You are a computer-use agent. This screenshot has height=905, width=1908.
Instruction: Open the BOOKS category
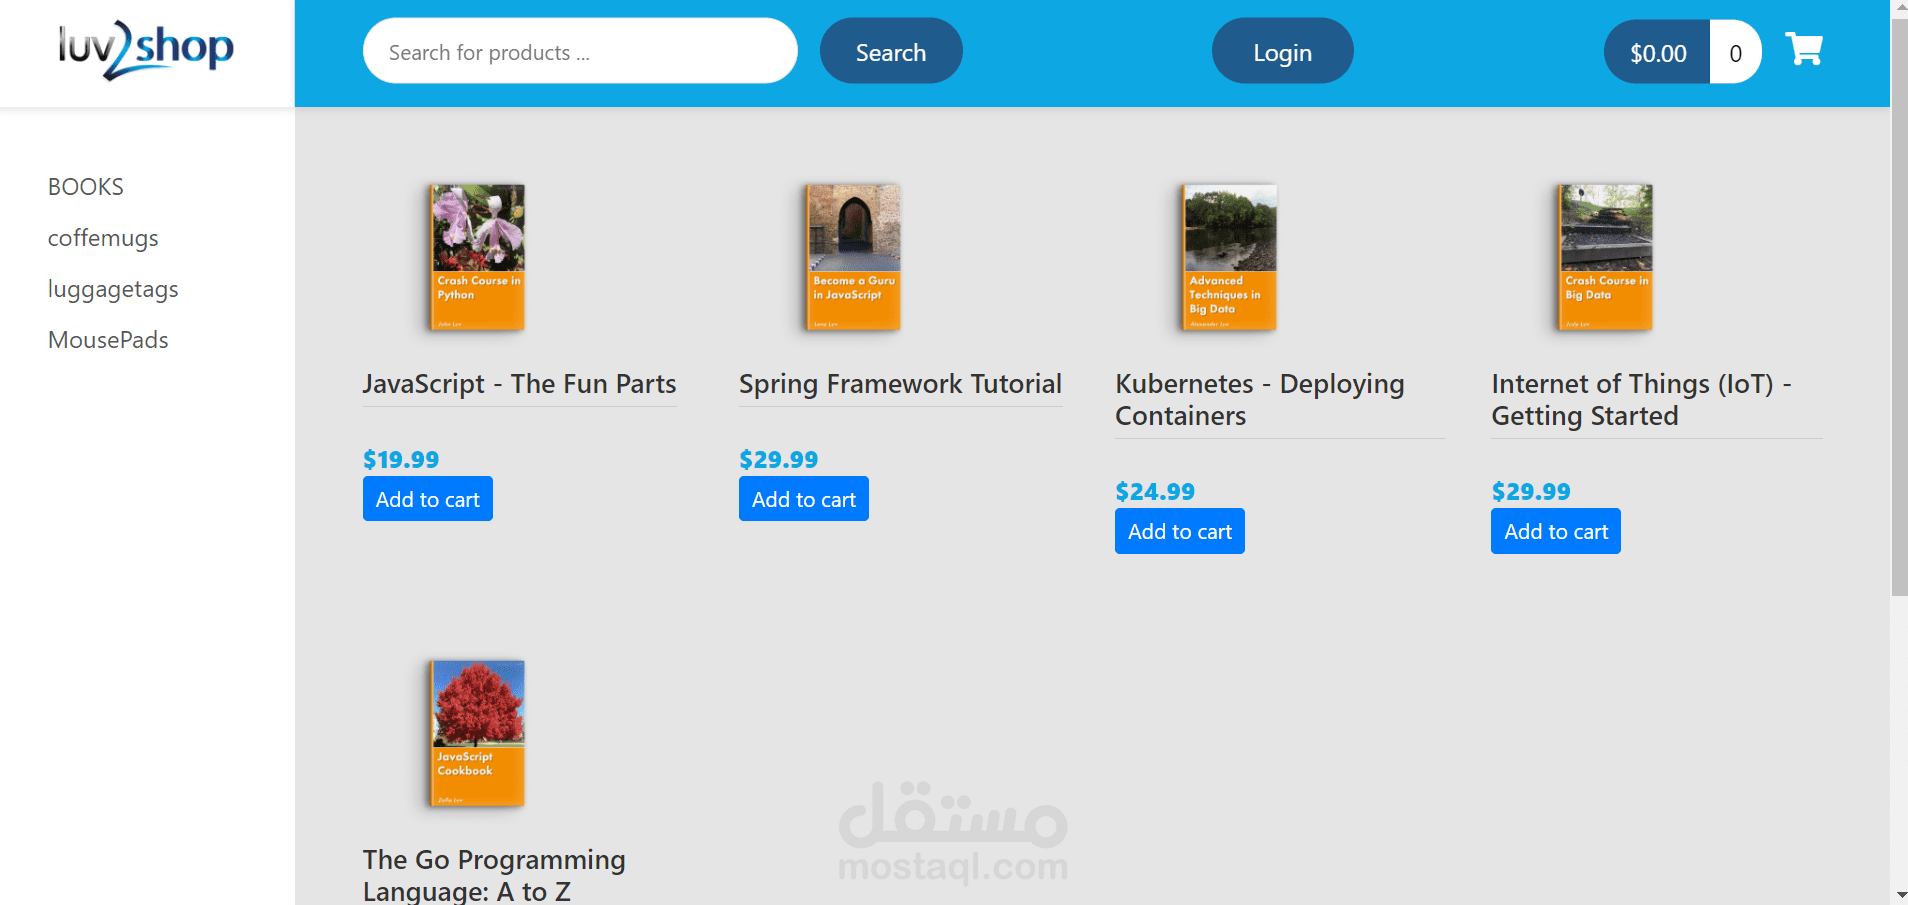coord(86,187)
